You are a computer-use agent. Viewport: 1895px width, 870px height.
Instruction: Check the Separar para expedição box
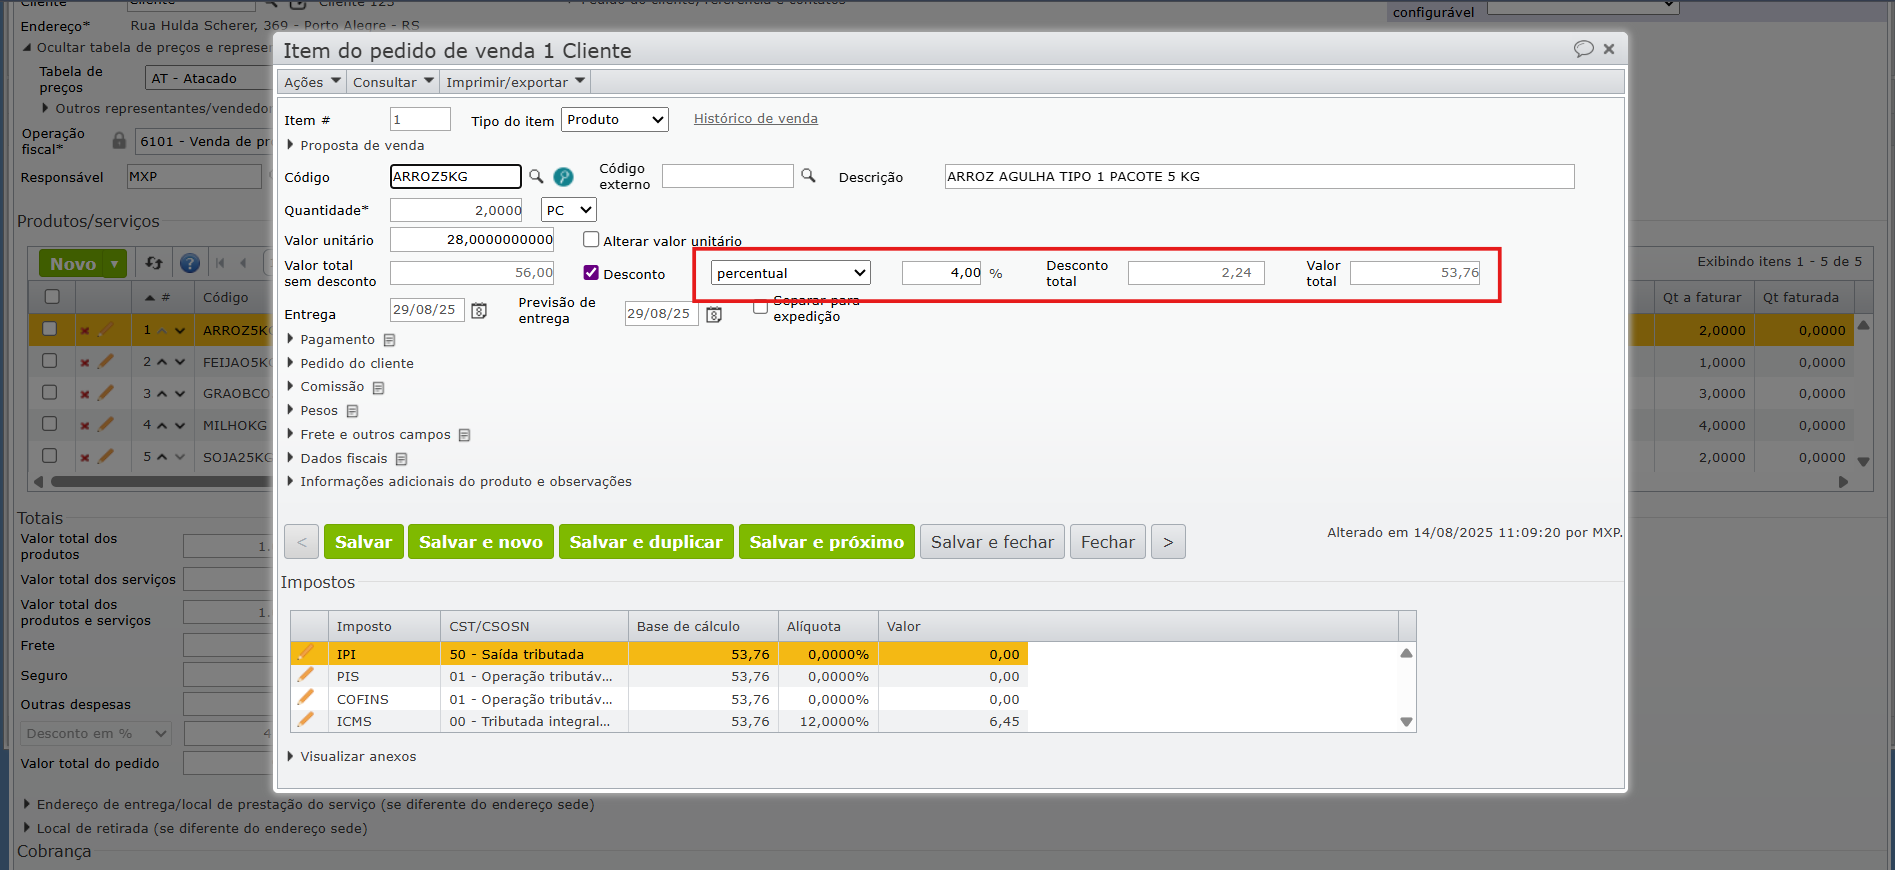760,307
